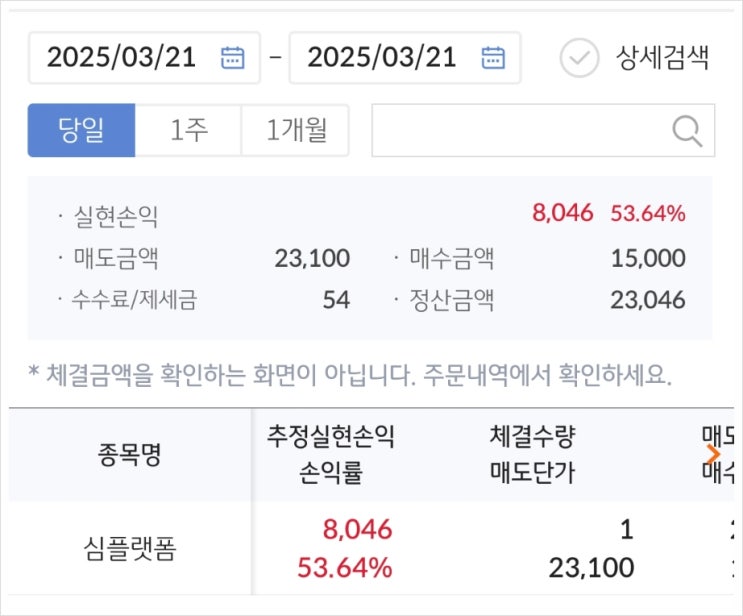The width and height of the screenshot is (743, 616).
Task: Click the end date 2025/03/21 text field
Action: click(x=382, y=57)
